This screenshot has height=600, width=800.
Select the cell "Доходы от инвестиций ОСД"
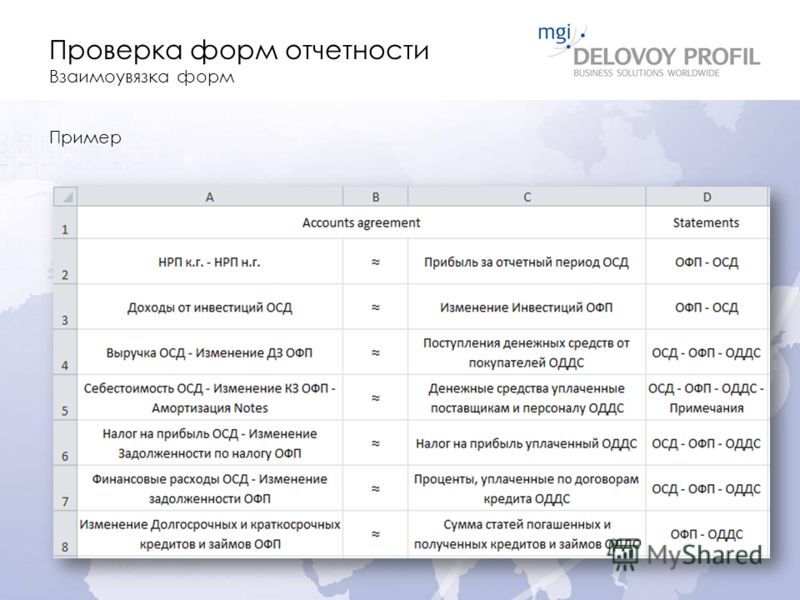pyautogui.click(x=210, y=307)
